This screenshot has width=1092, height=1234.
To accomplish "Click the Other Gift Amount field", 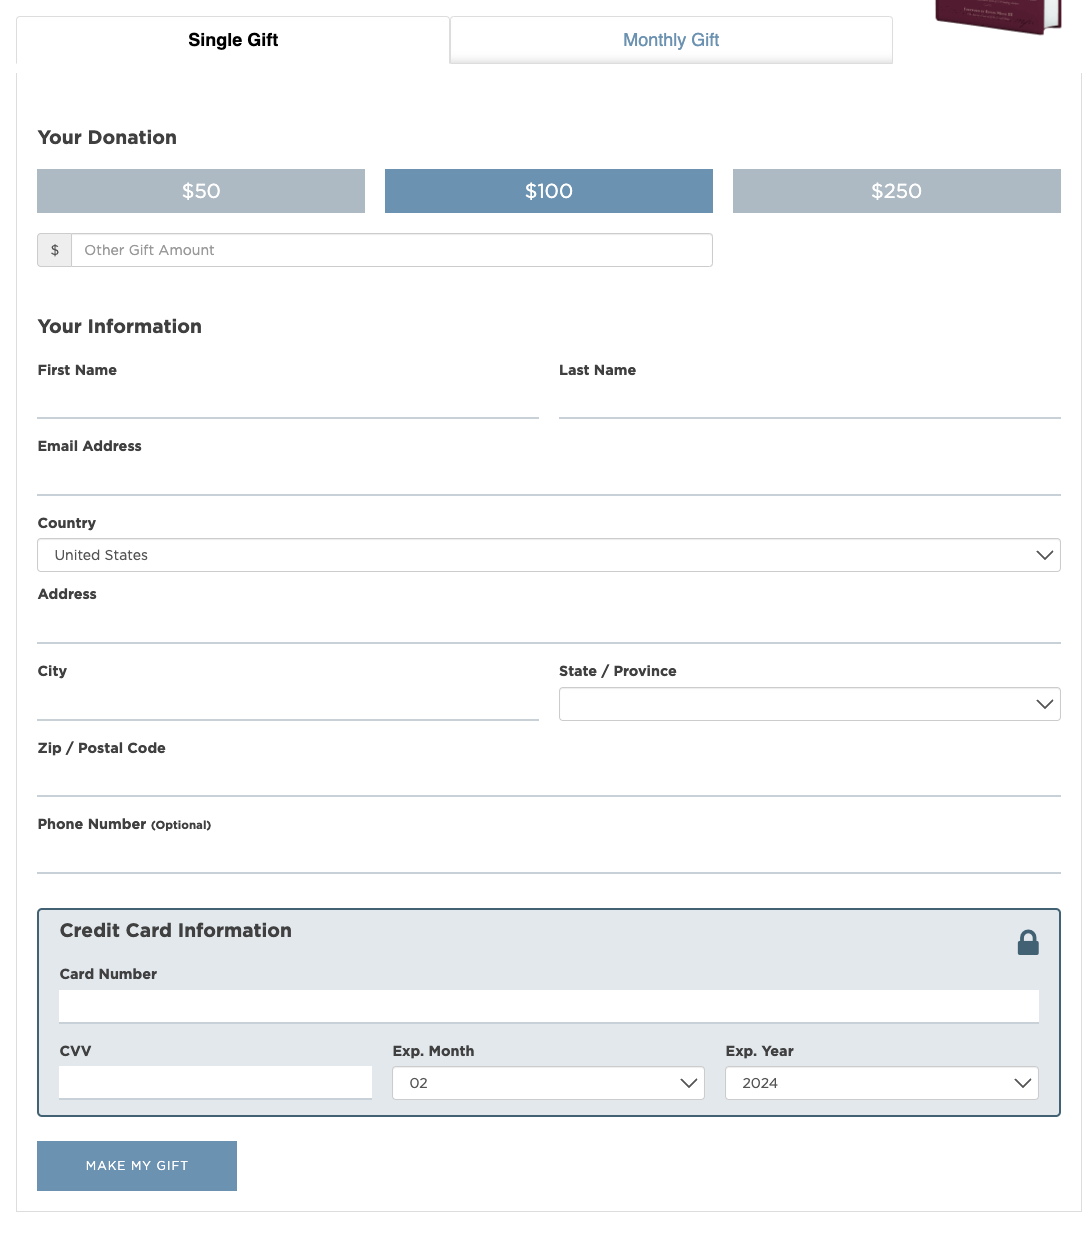I will [390, 250].
